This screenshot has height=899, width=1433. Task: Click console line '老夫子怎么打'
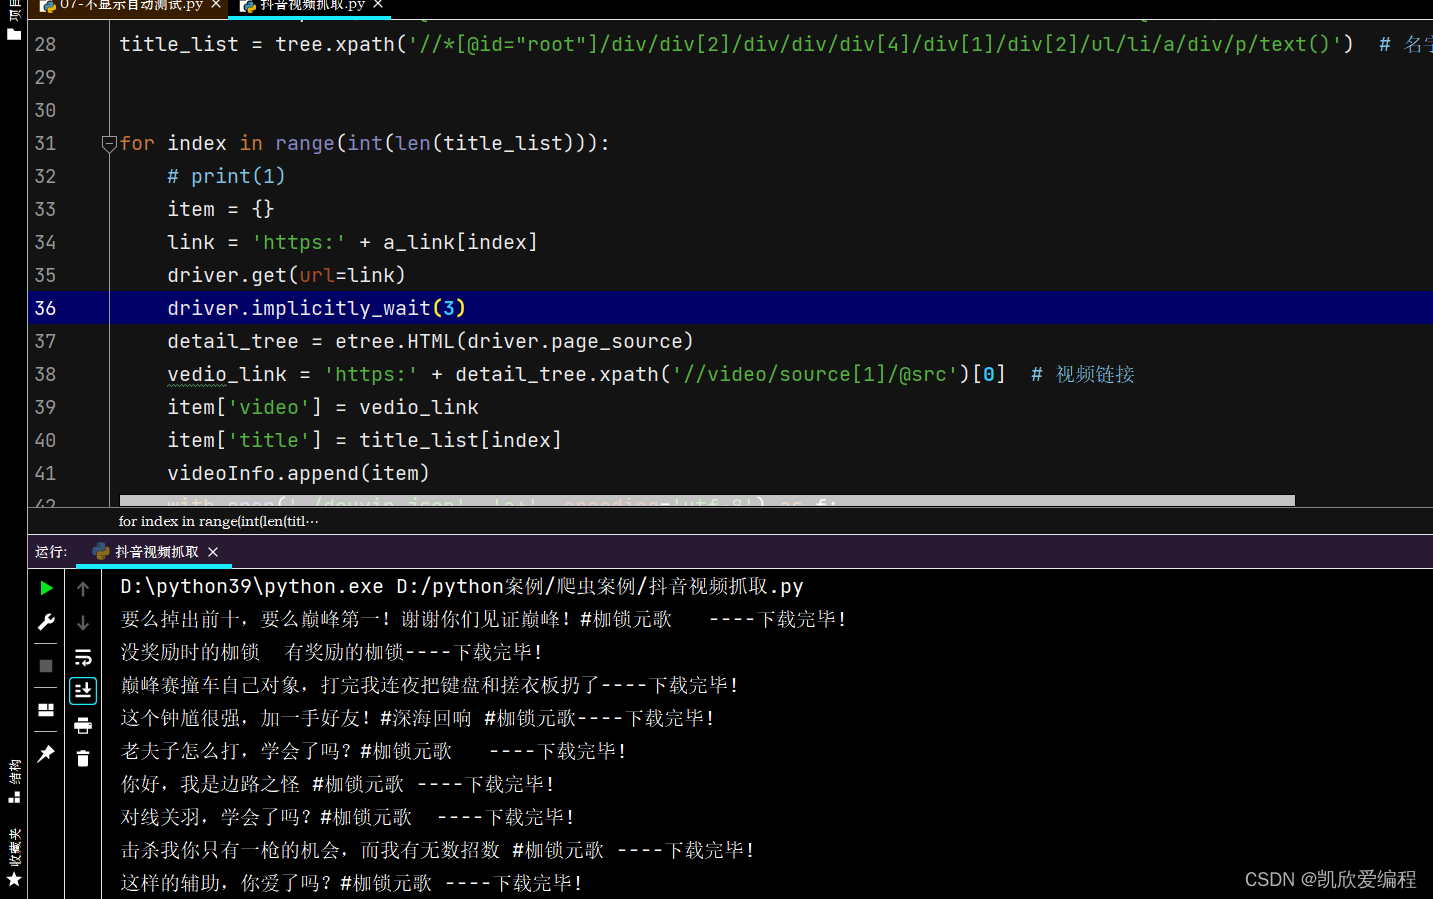click(373, 751)
